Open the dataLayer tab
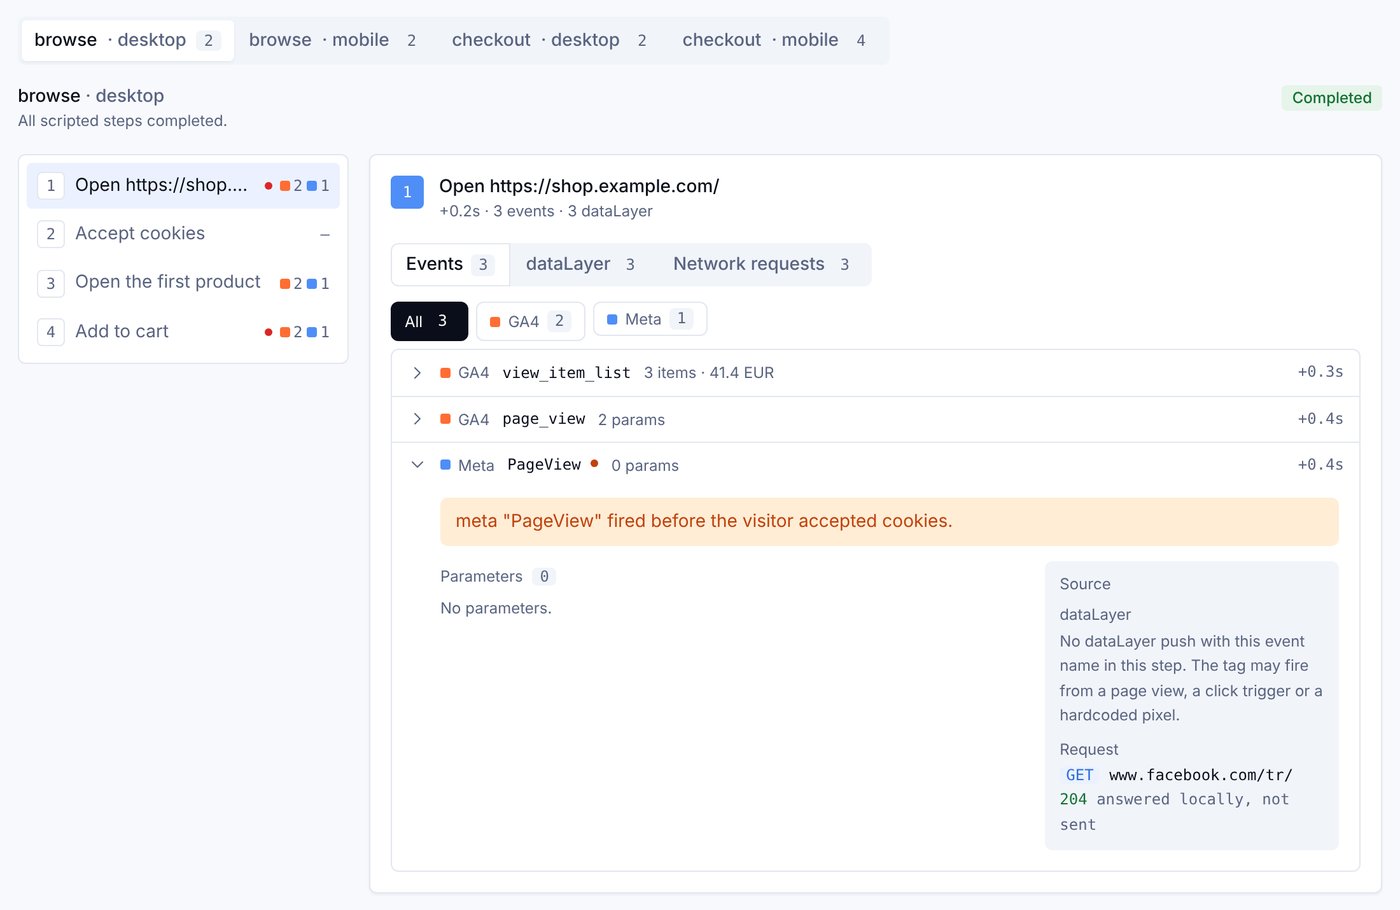 580,264
